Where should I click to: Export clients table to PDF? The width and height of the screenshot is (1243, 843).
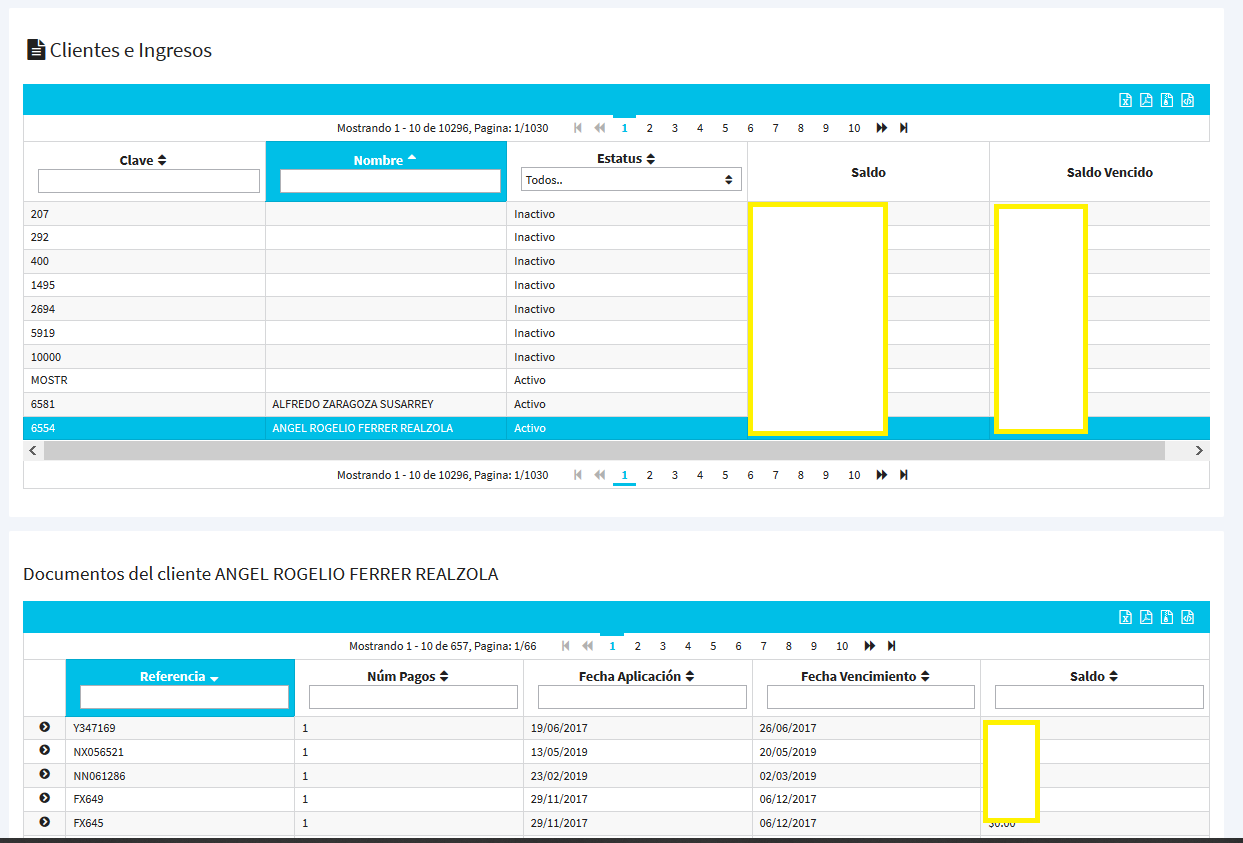1146,100
